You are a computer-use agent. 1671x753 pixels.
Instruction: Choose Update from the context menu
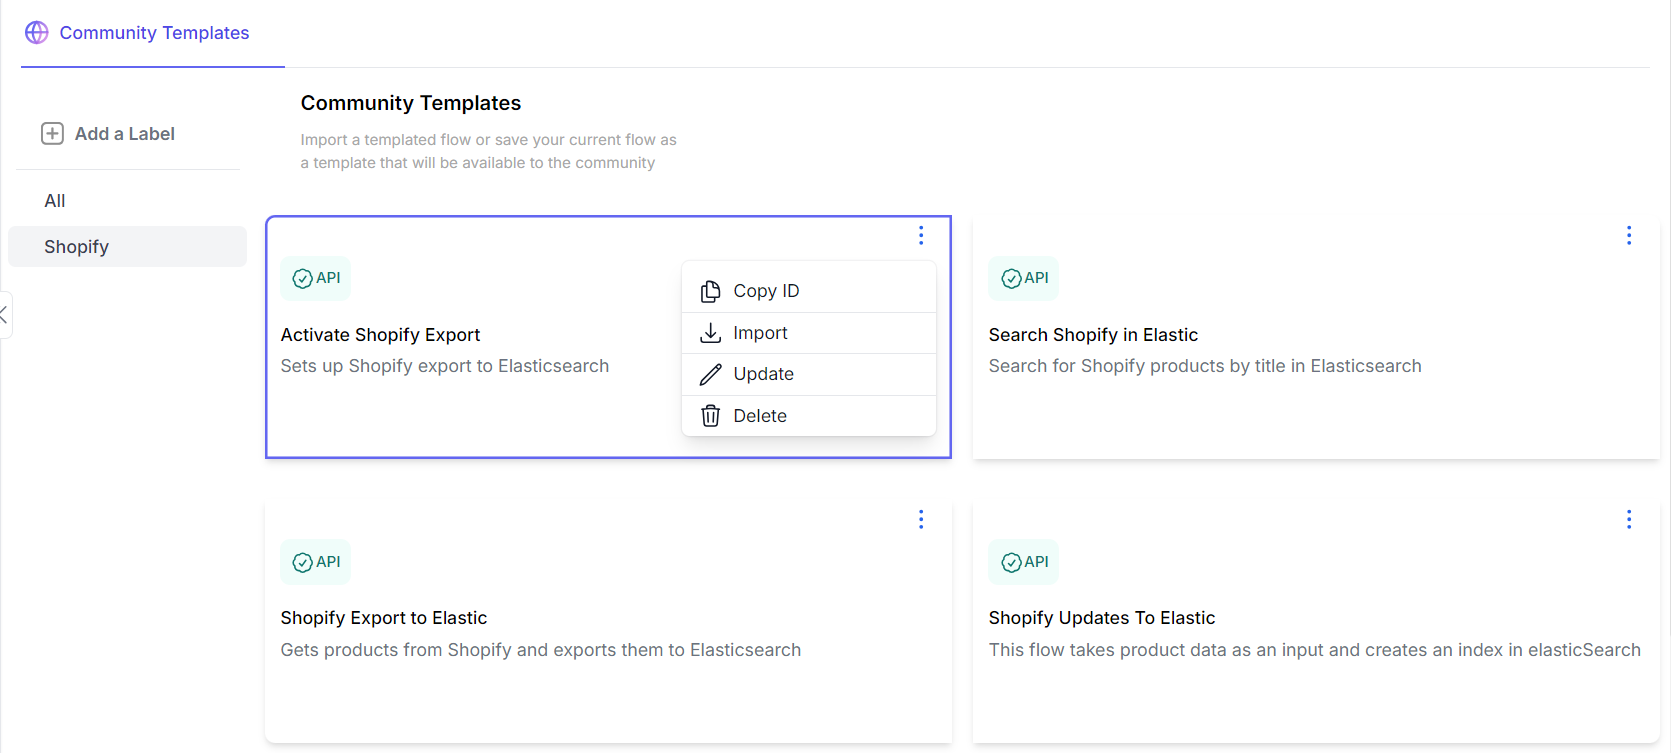(x=808, y=374)
